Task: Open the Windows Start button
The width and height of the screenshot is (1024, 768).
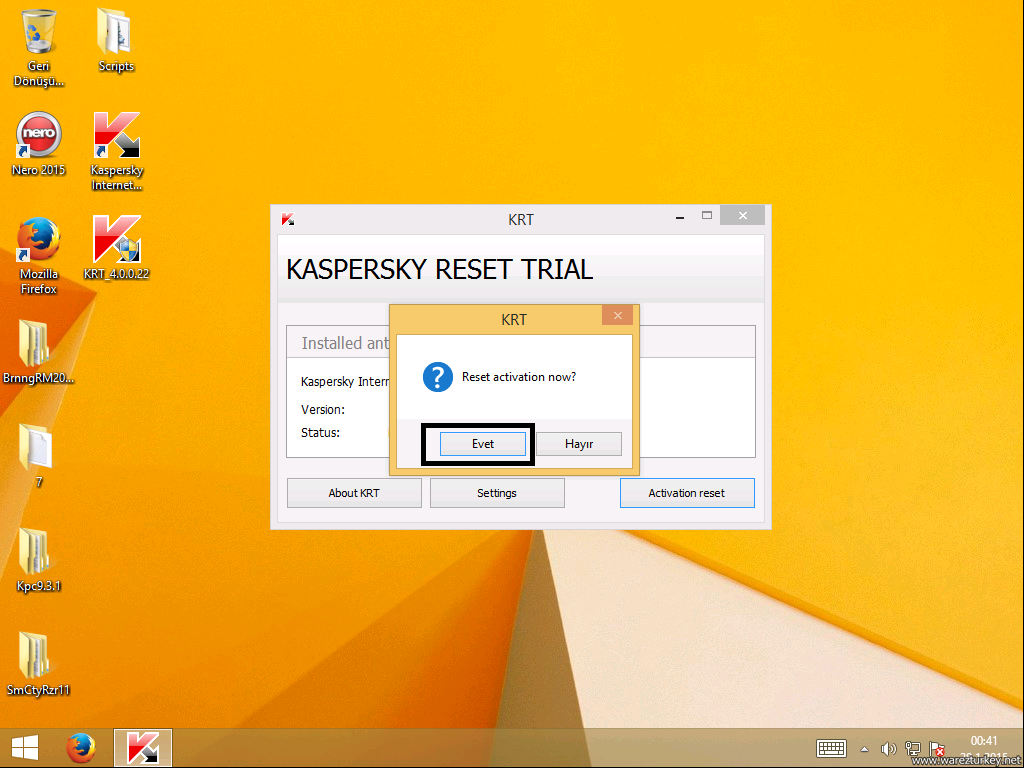Action: 25,748
